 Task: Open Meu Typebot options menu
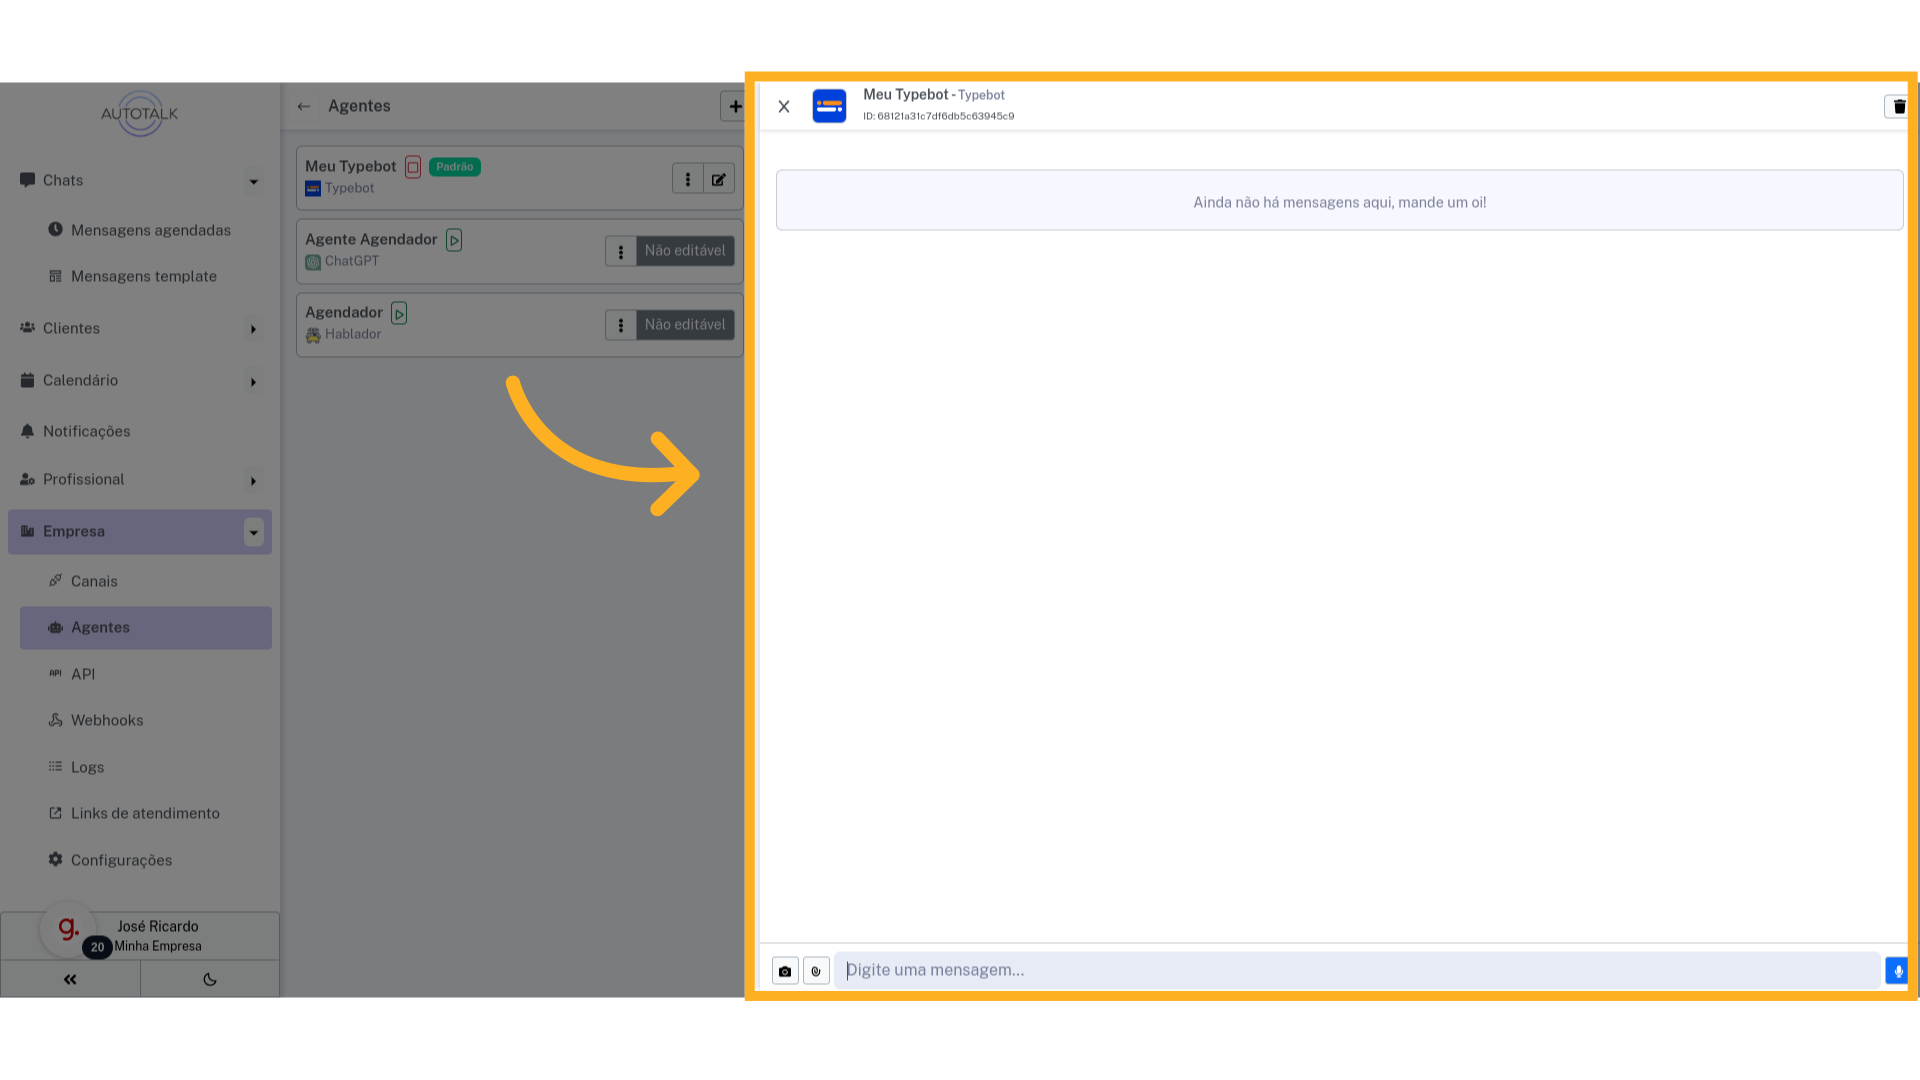point(687,179)
